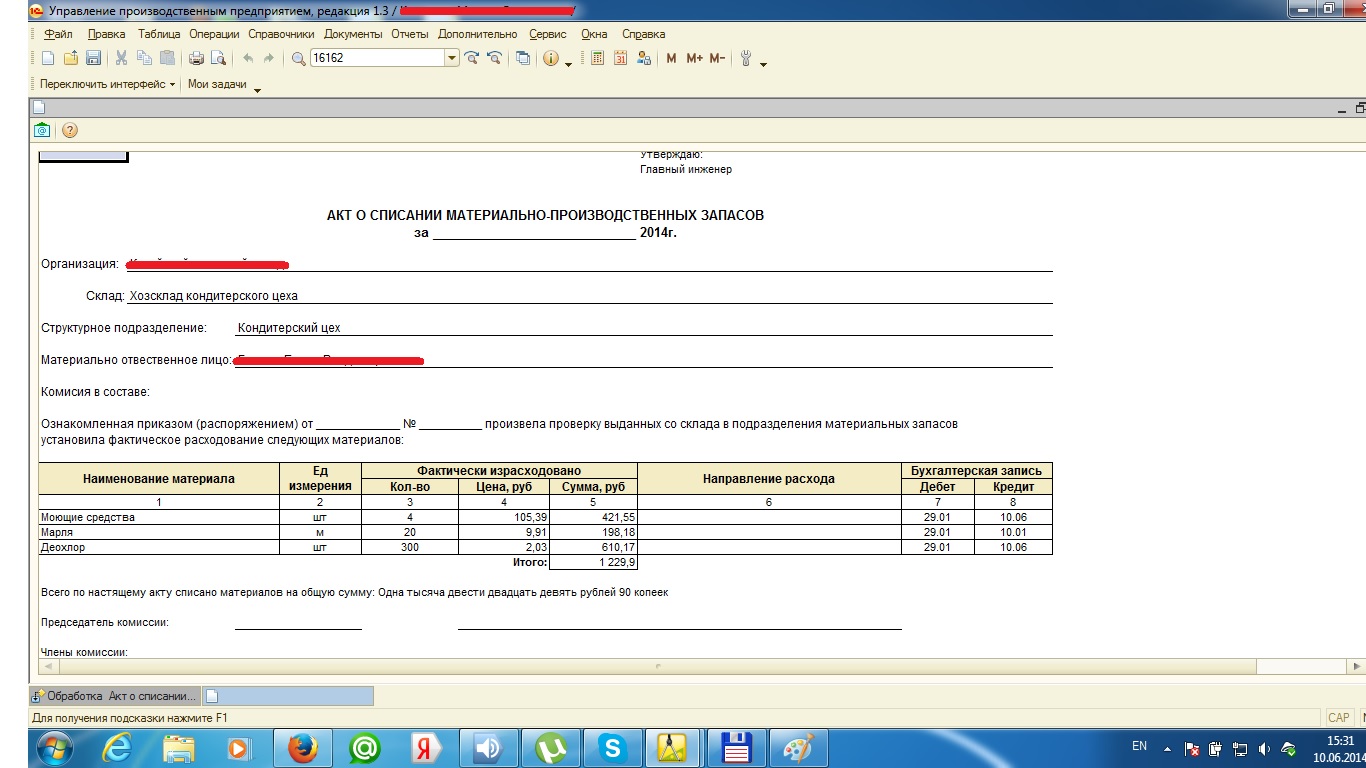Image resolution: width=1366 pixels, height=768 pixels.
Task: Click the magnifier search icon beside 16162
Action: (x=298, y=58)
